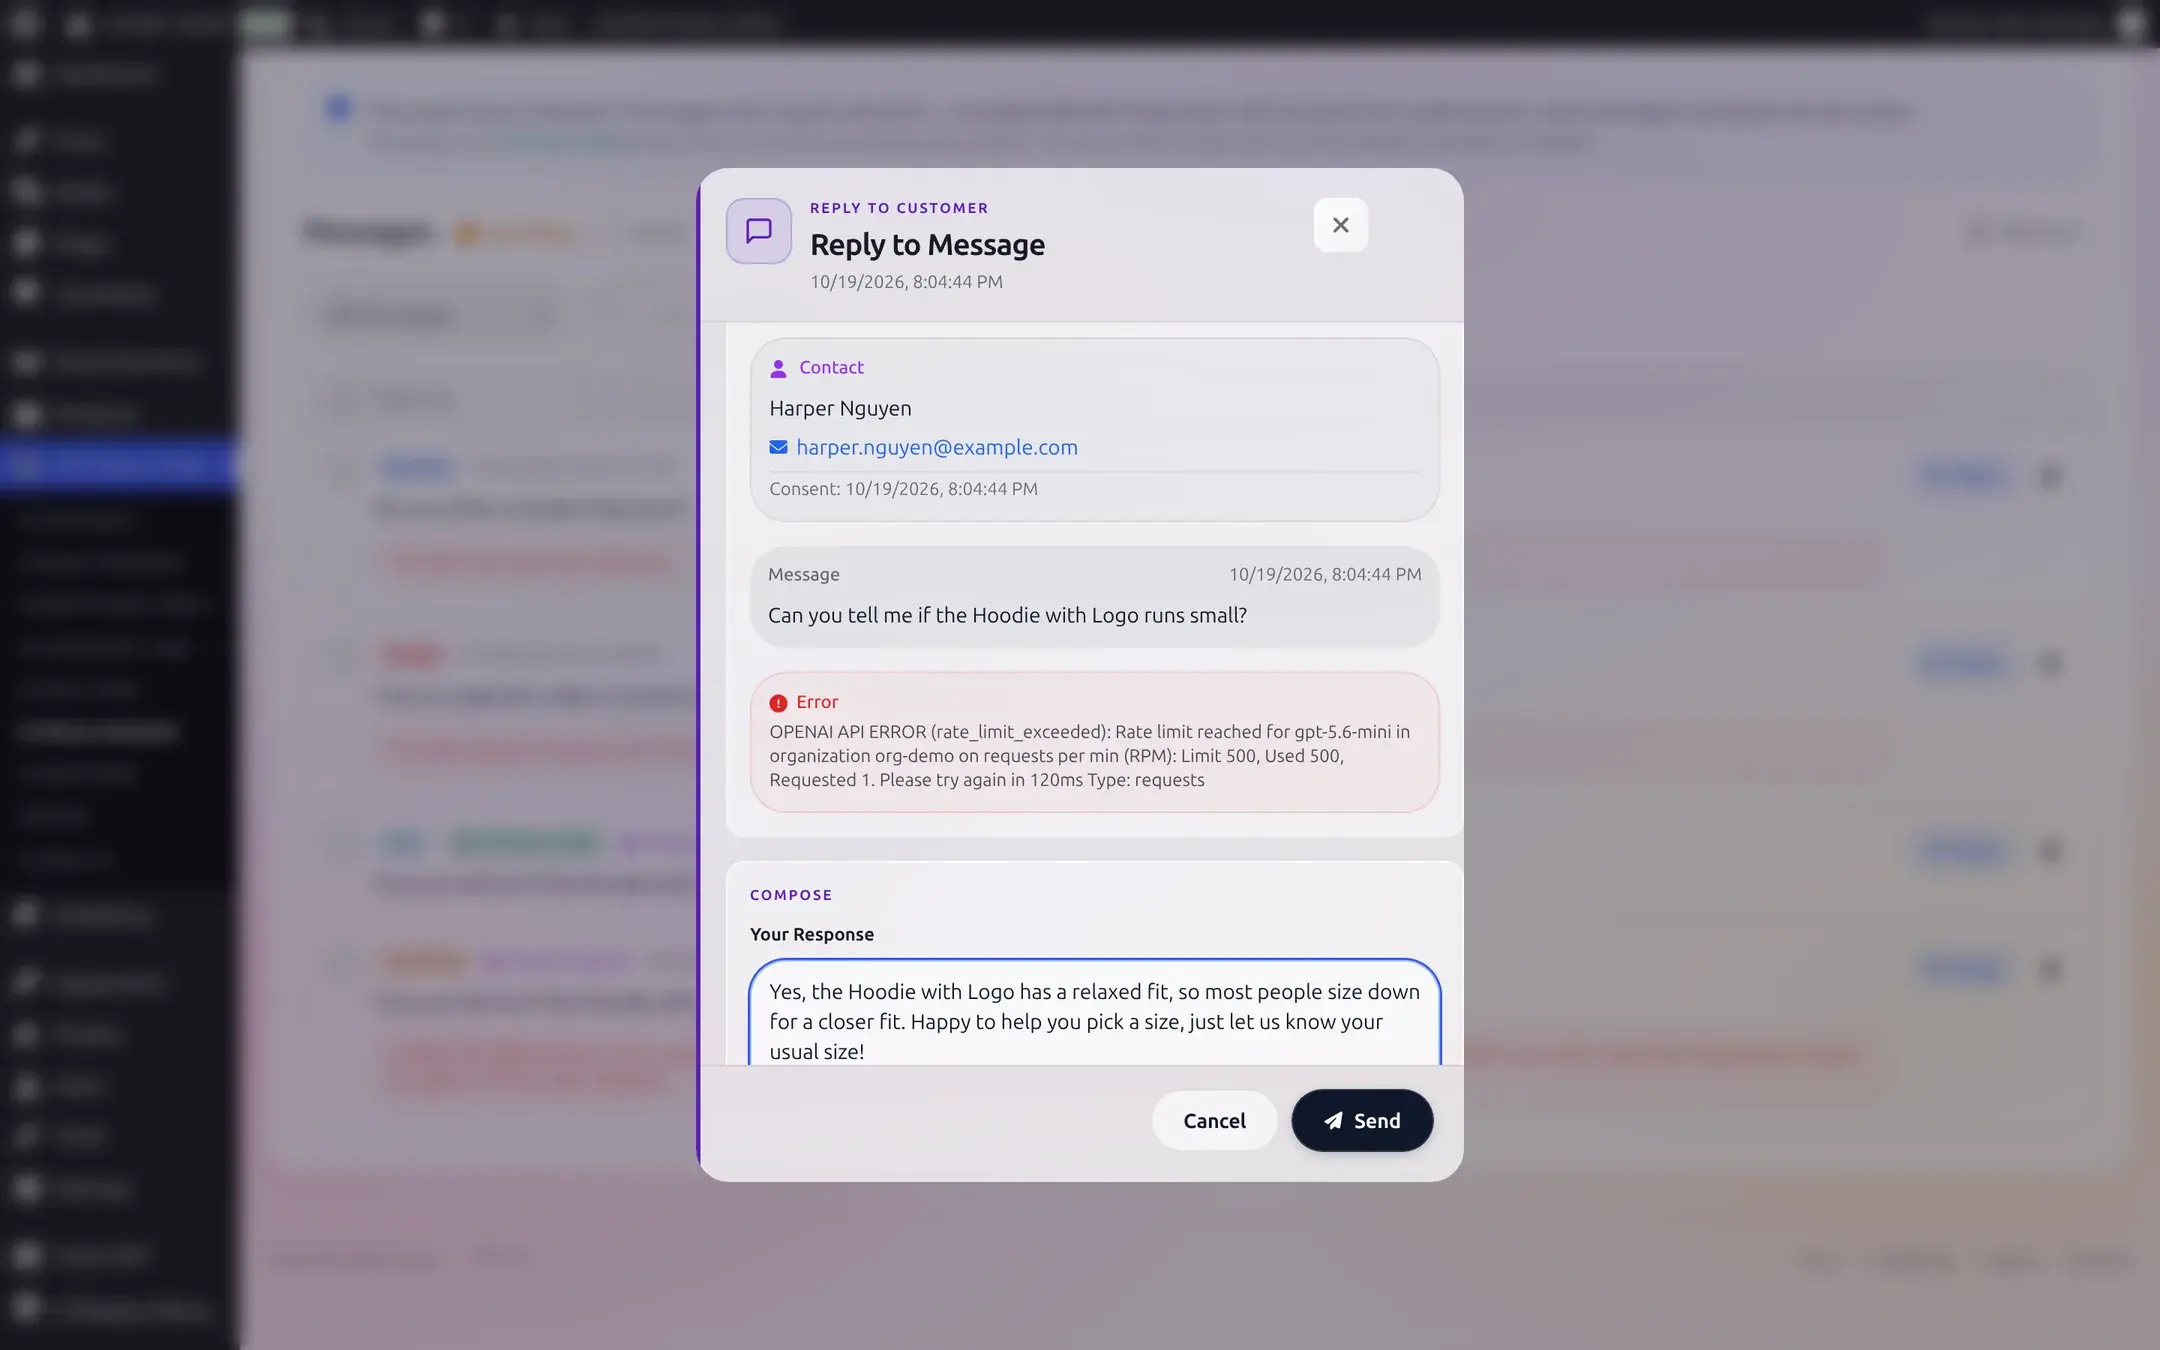Click the OpenAI rate limit error text
The height and width of the screenshot is (1350, 2160).
(x=1090, y=756)
